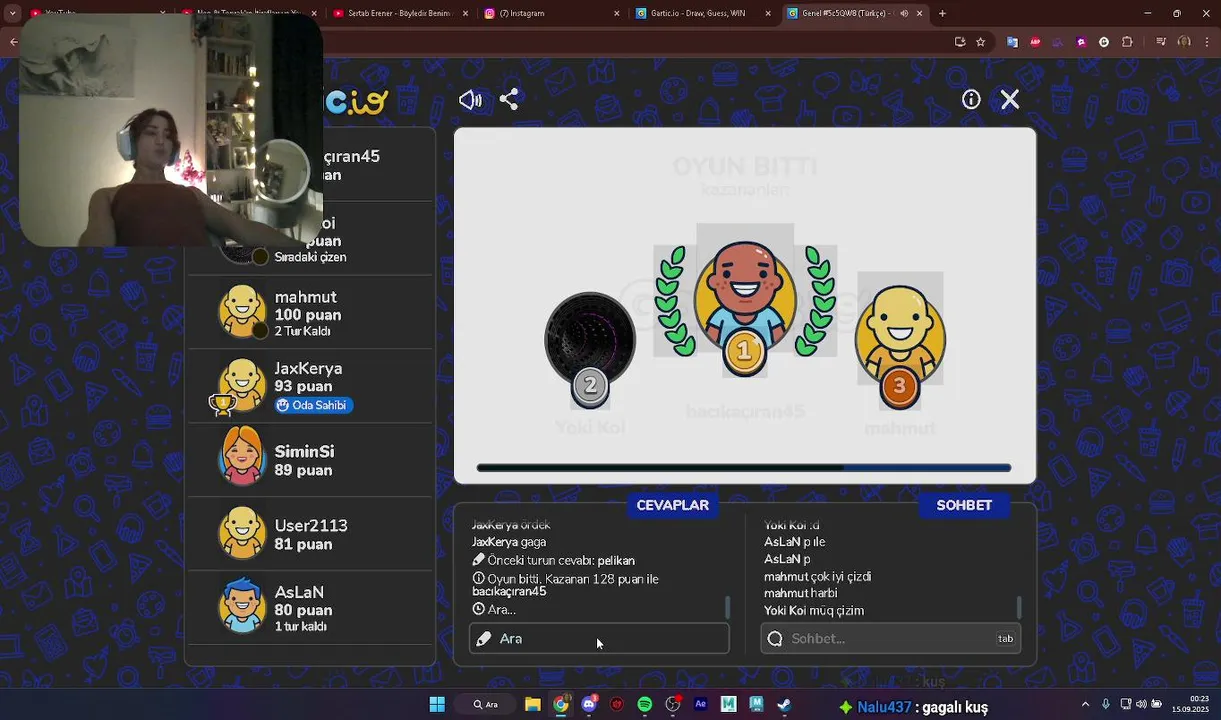Click 'Önceki turun cevabı: pelikan' line
The image size is (1221, 720).
[553, 560]
